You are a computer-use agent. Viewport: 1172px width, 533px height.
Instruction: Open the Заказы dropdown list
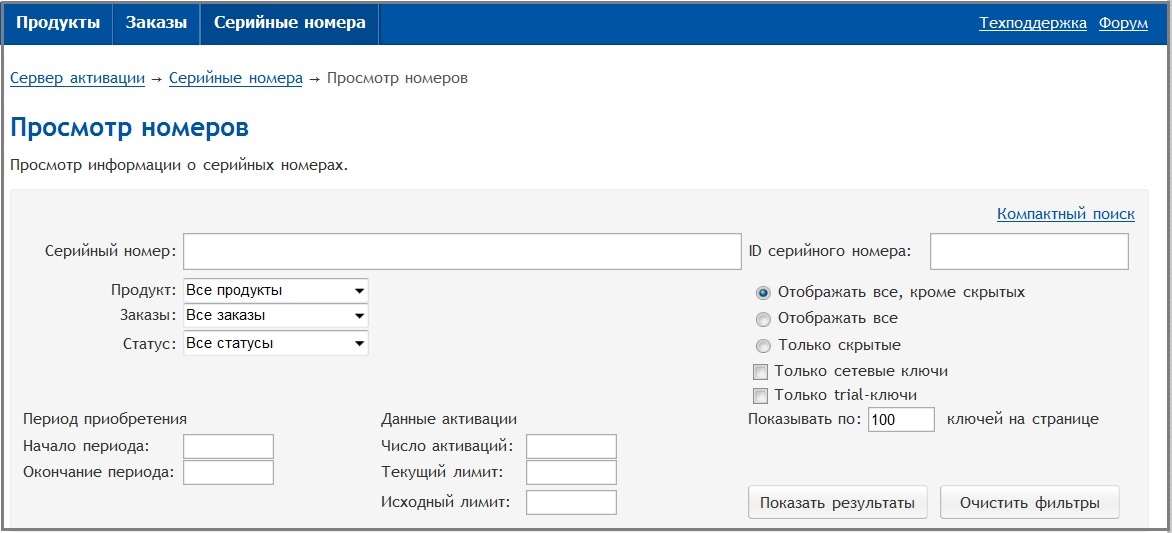(x=276, y=316)
